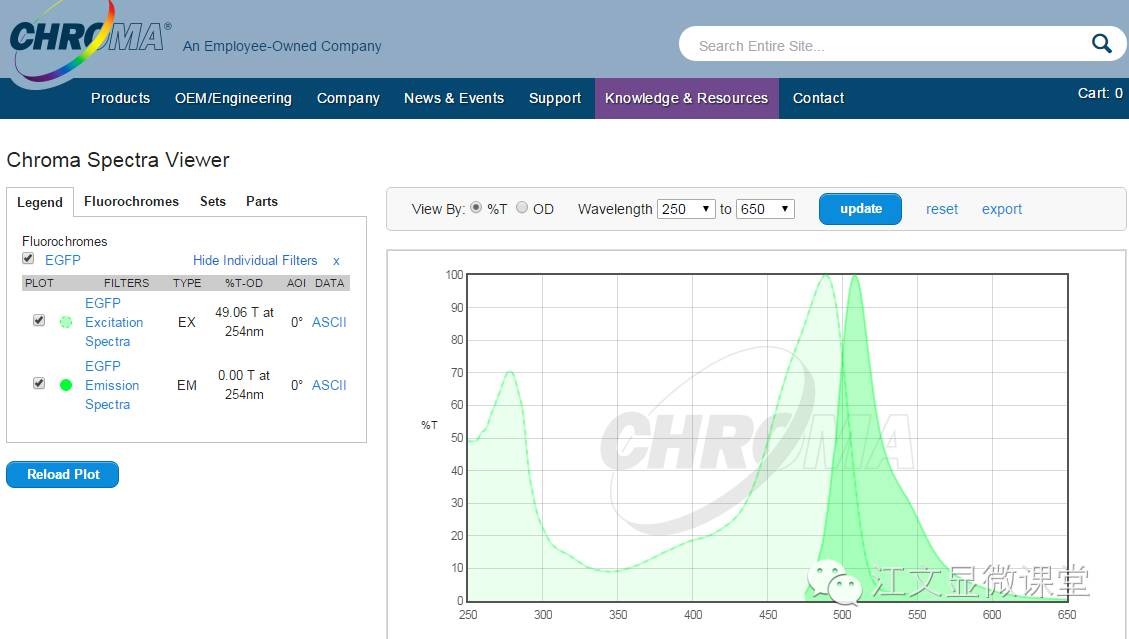The width and height of the screenshot is (1129, 639).
Task: Click the Chroma logo
Action: 89,39
